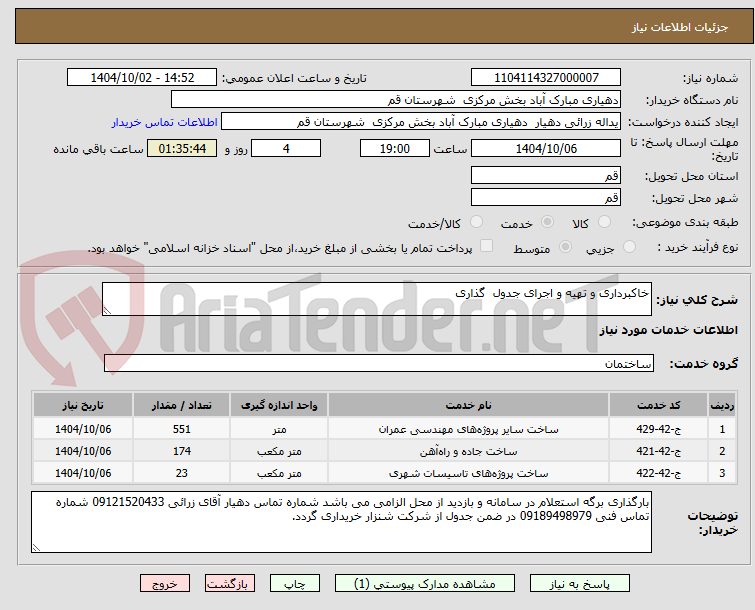This screenshot has width=755, height=610.
Task: Select the کالا/خدمت radio button
Action: click(476, 222)
